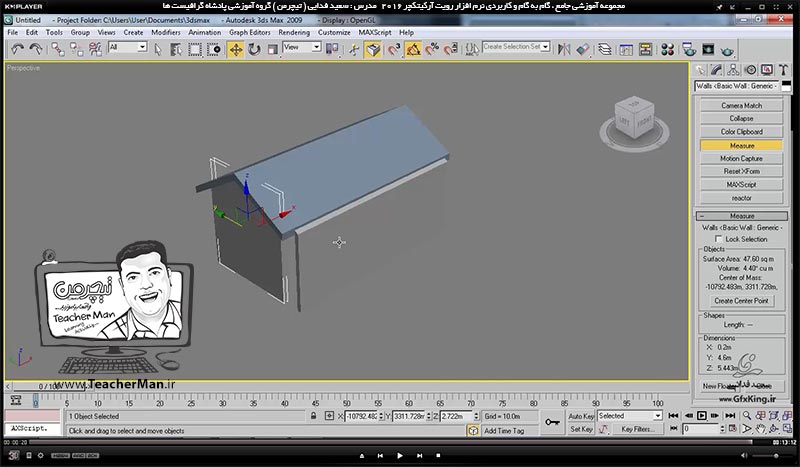Open Schematic View icon
Image resolution: width=800 pixels, height=467 pixels.
tap(645, 49)
